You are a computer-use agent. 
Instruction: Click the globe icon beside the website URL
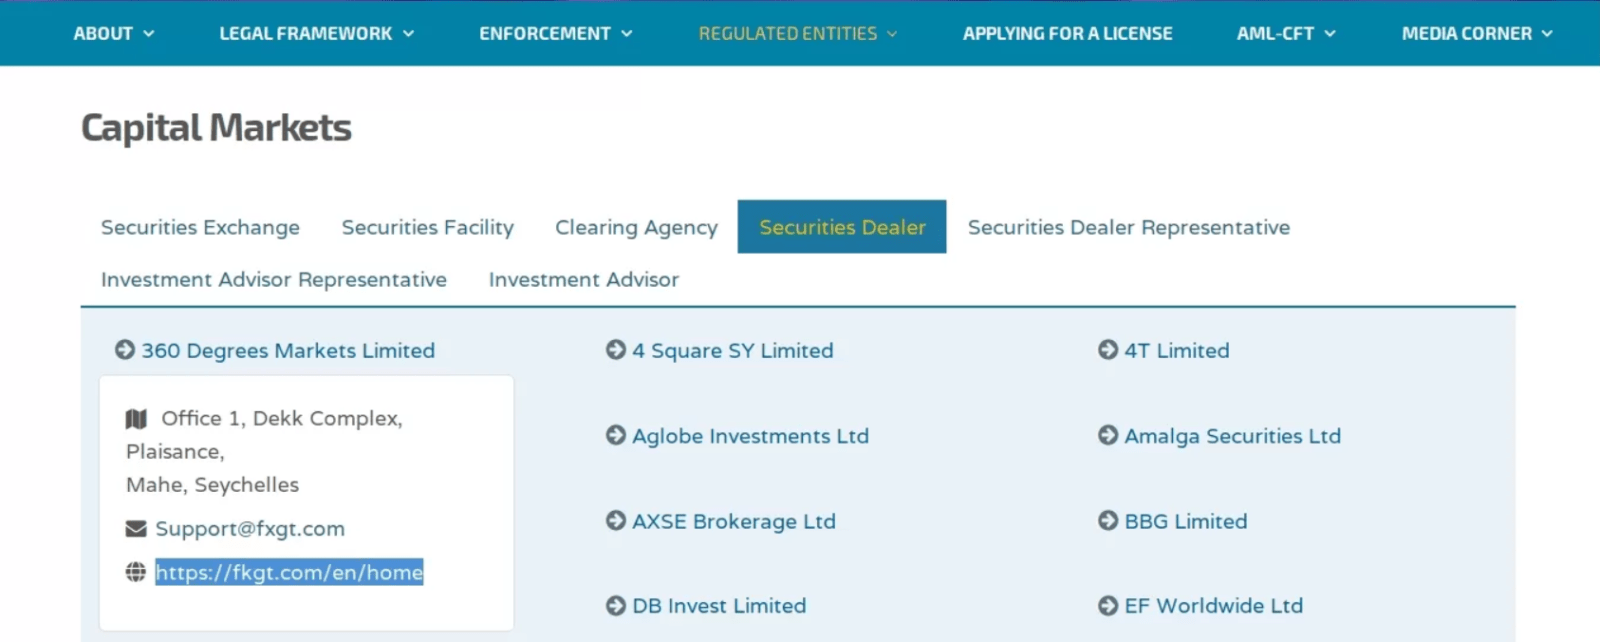pos(136,572)
